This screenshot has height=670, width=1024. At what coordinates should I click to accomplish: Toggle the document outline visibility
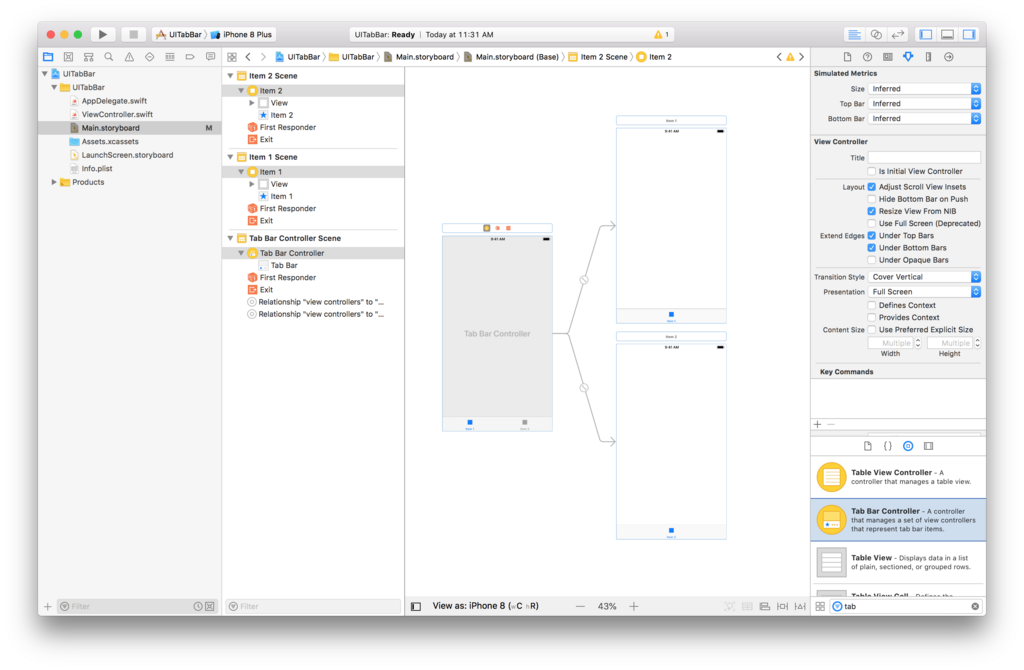click(x=416, y=607)
